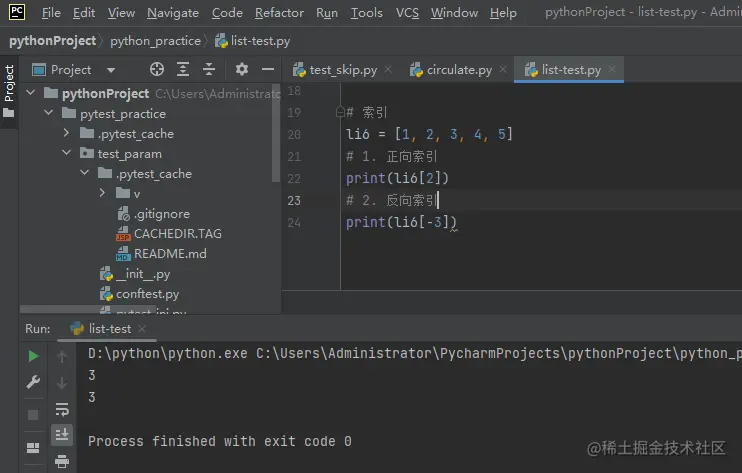Select CACHEDIR.TAG file in tree
This screenshot has height=473, width=742.
pyautogui.click(x=169, y=234)
